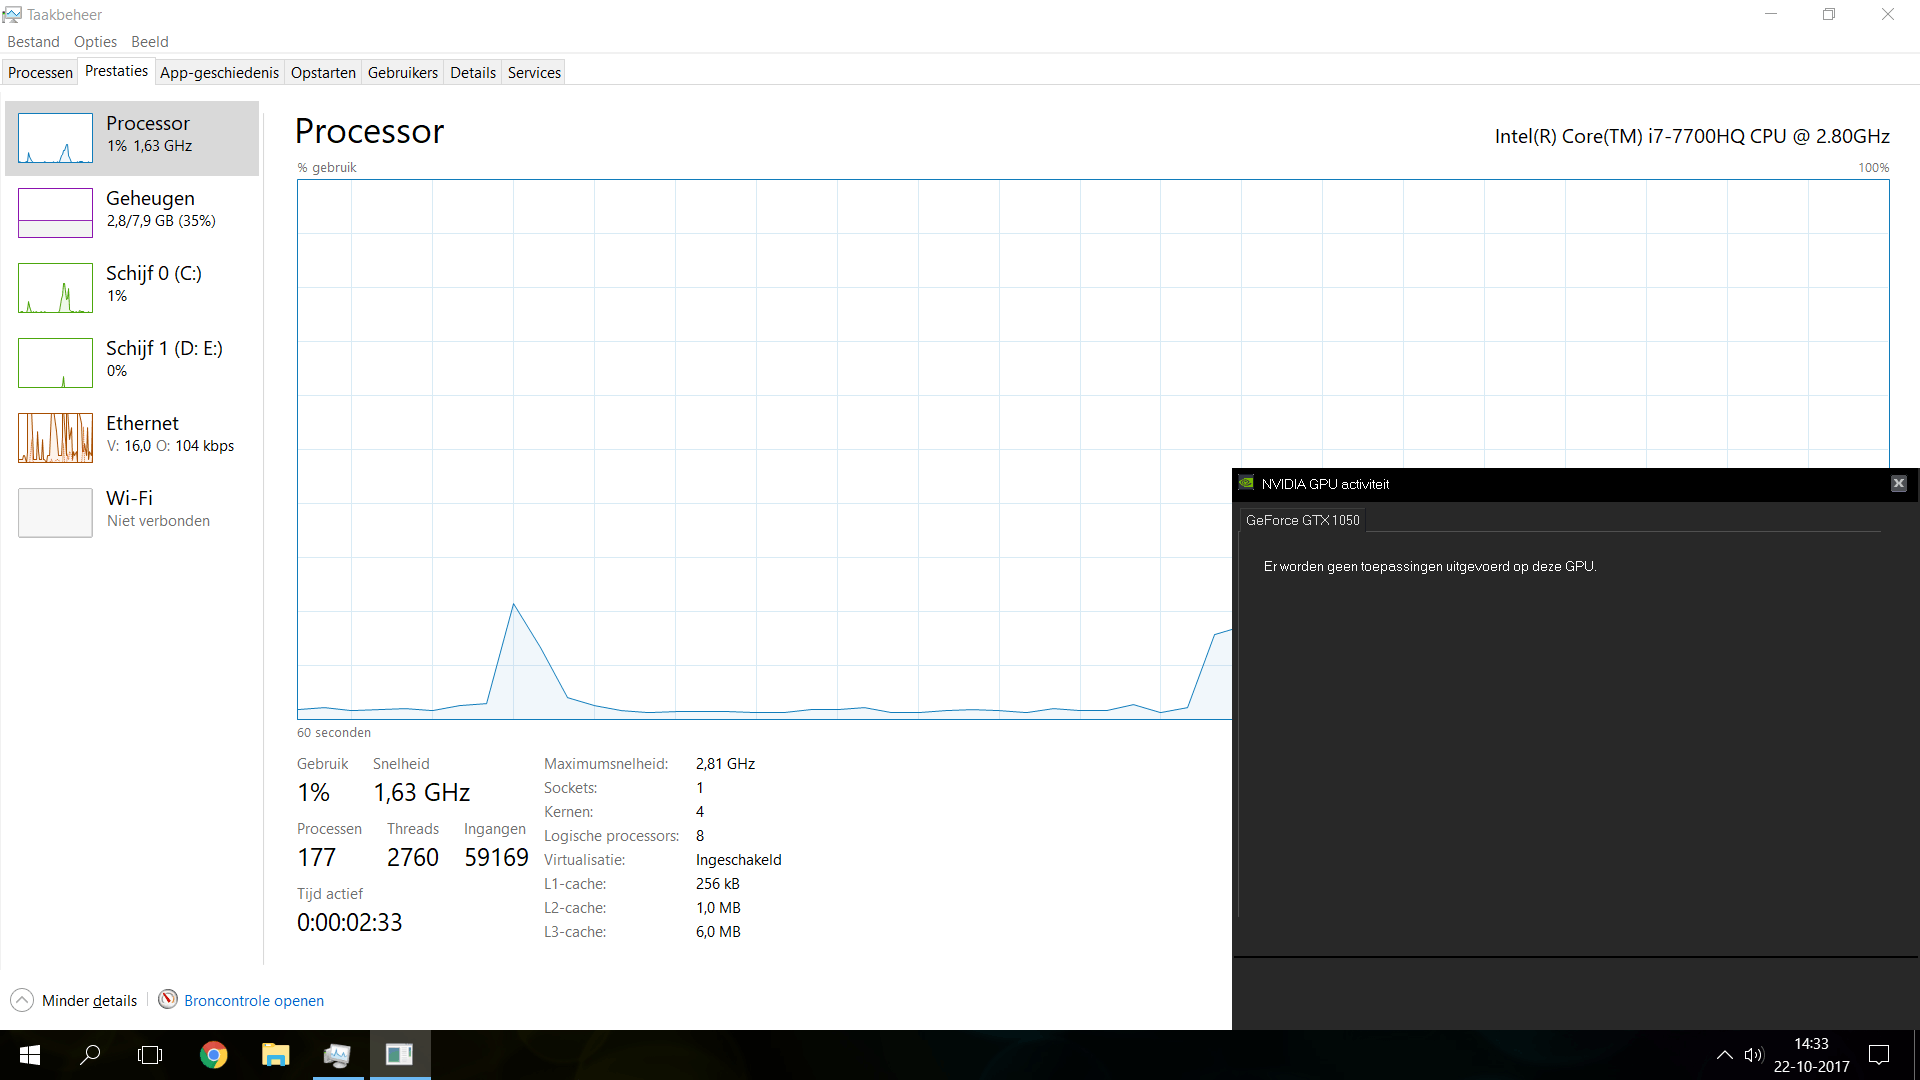Open the Geheugen memory graph
1920x1080 pixels.
[55, 213]
